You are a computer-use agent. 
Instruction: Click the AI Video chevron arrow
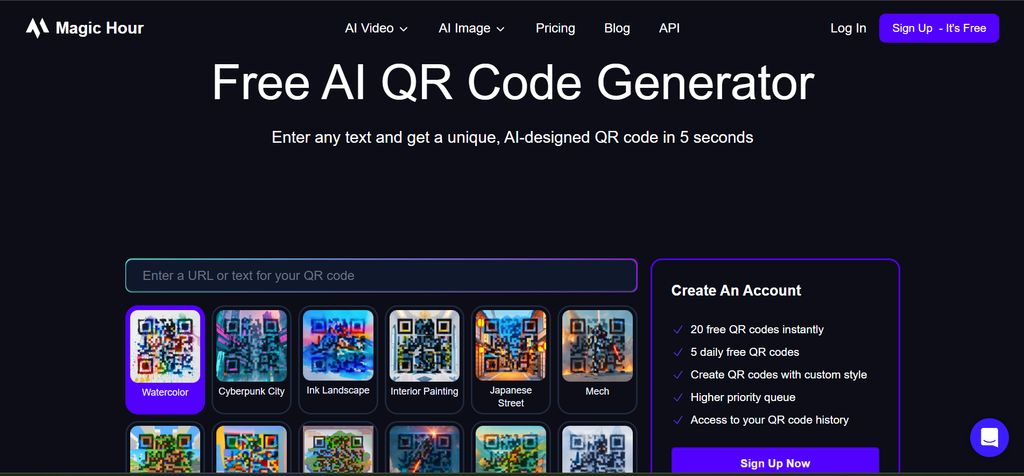(404, 29)
